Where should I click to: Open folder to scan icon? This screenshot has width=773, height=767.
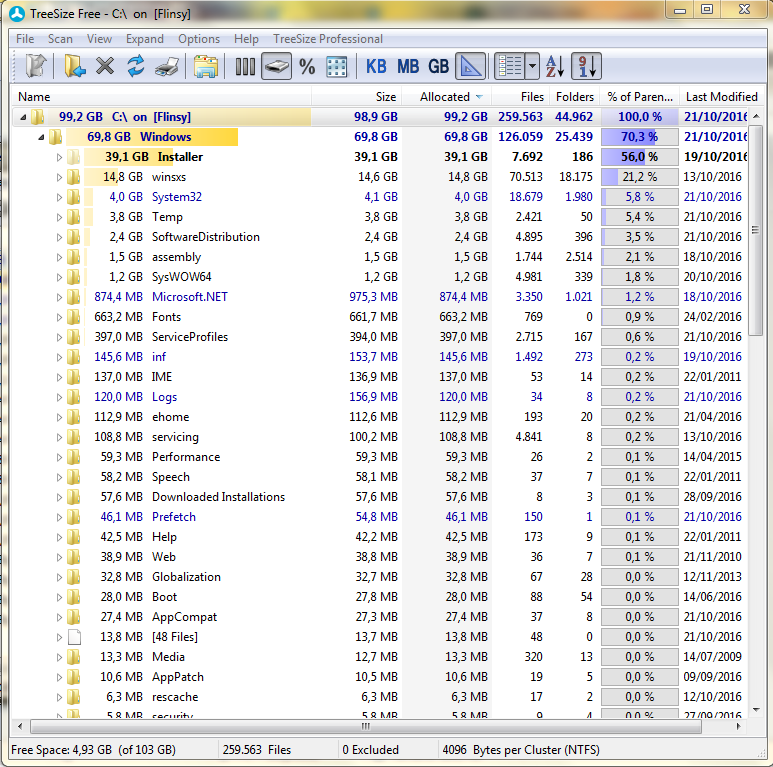pos(74,66)
